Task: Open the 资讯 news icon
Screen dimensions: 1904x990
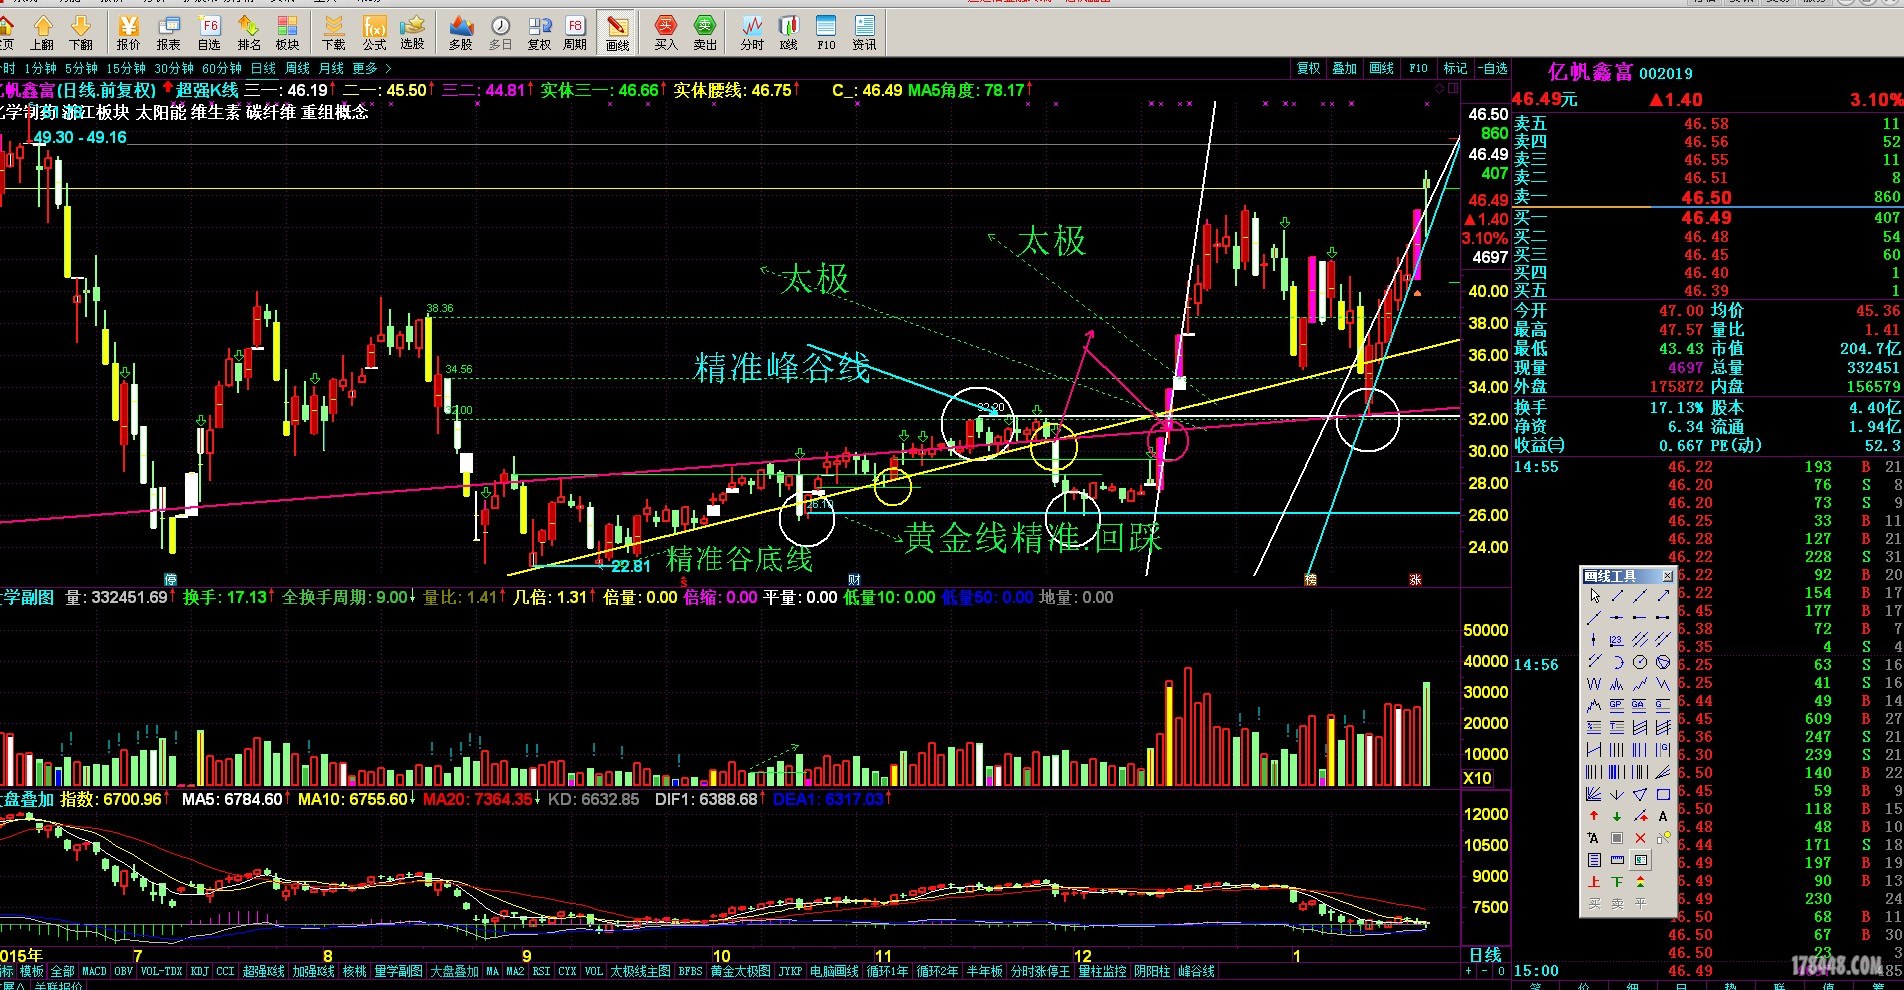Action: pos(864,33)
